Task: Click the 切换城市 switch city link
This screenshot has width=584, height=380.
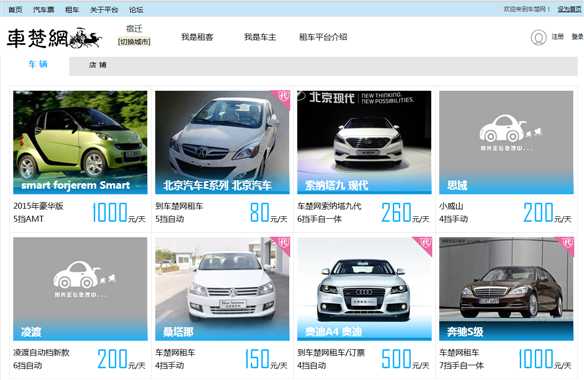Action: [x=134, y=42]
